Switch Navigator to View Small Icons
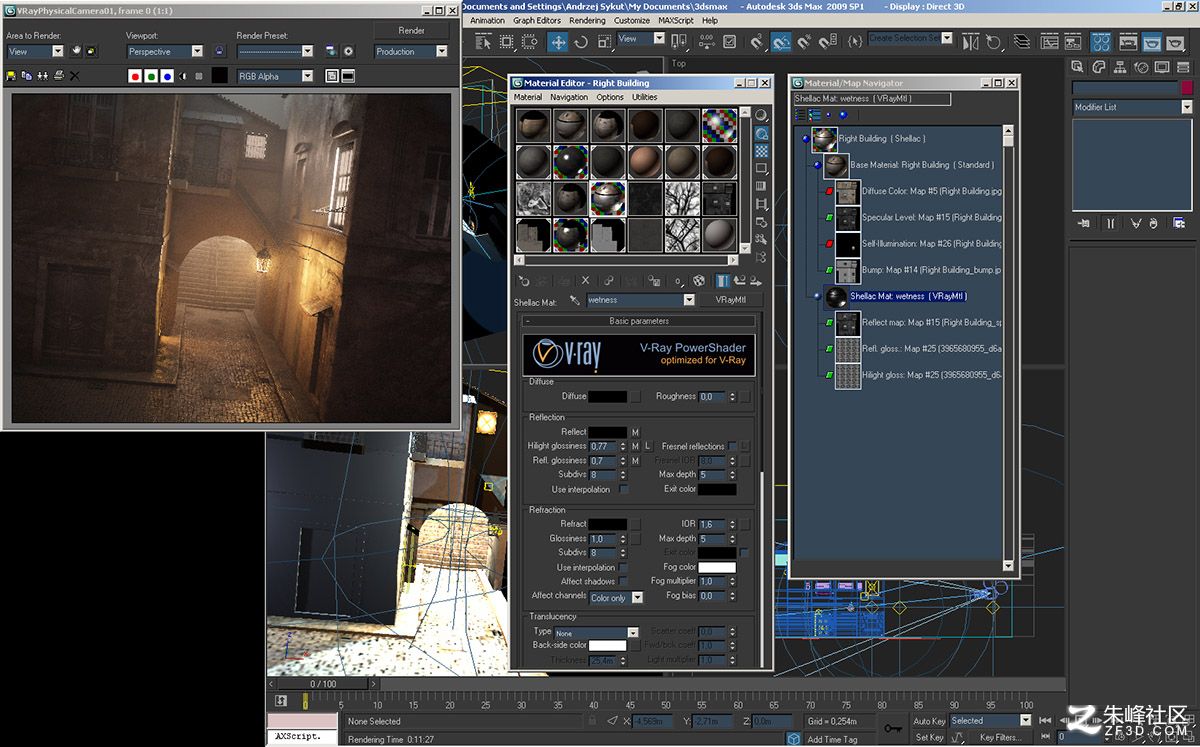 tap(829, 115)
